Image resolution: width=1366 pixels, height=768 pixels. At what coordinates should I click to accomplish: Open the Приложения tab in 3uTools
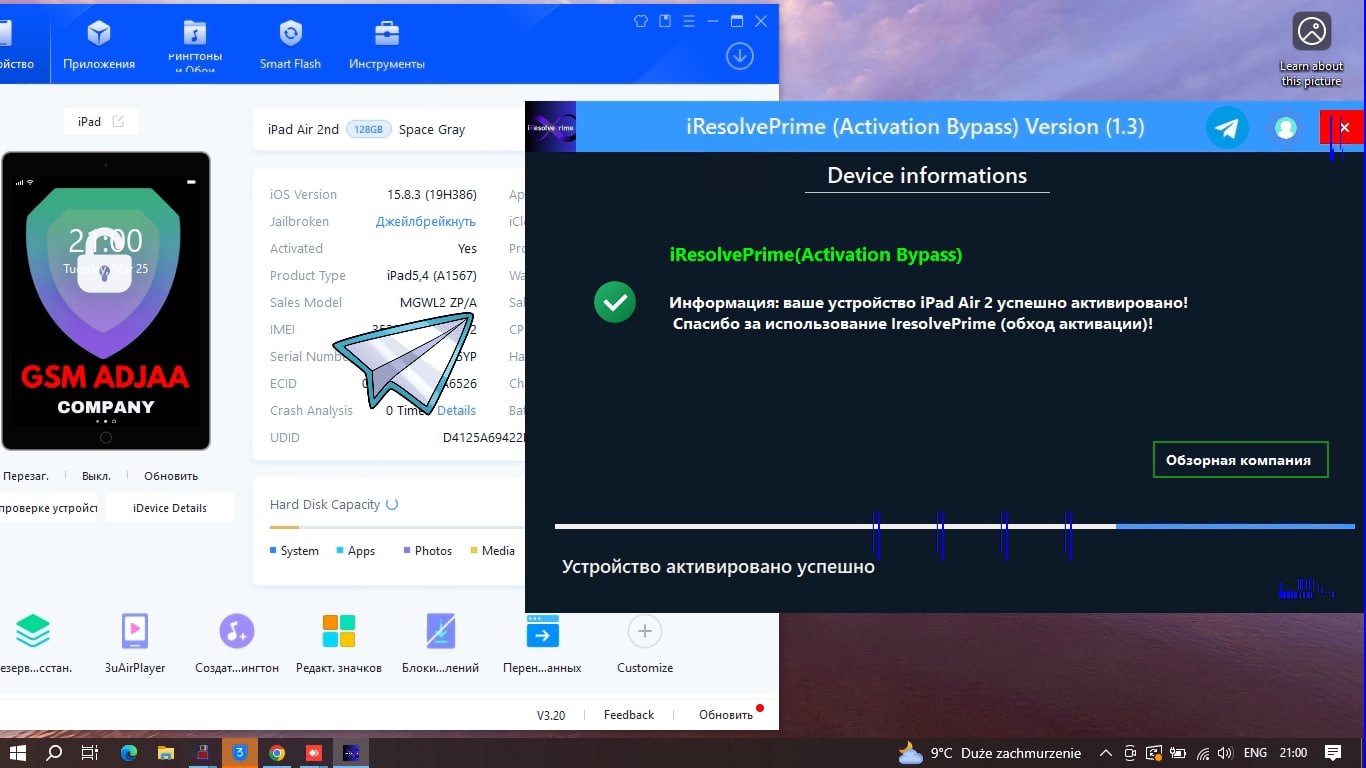point(99,46)
